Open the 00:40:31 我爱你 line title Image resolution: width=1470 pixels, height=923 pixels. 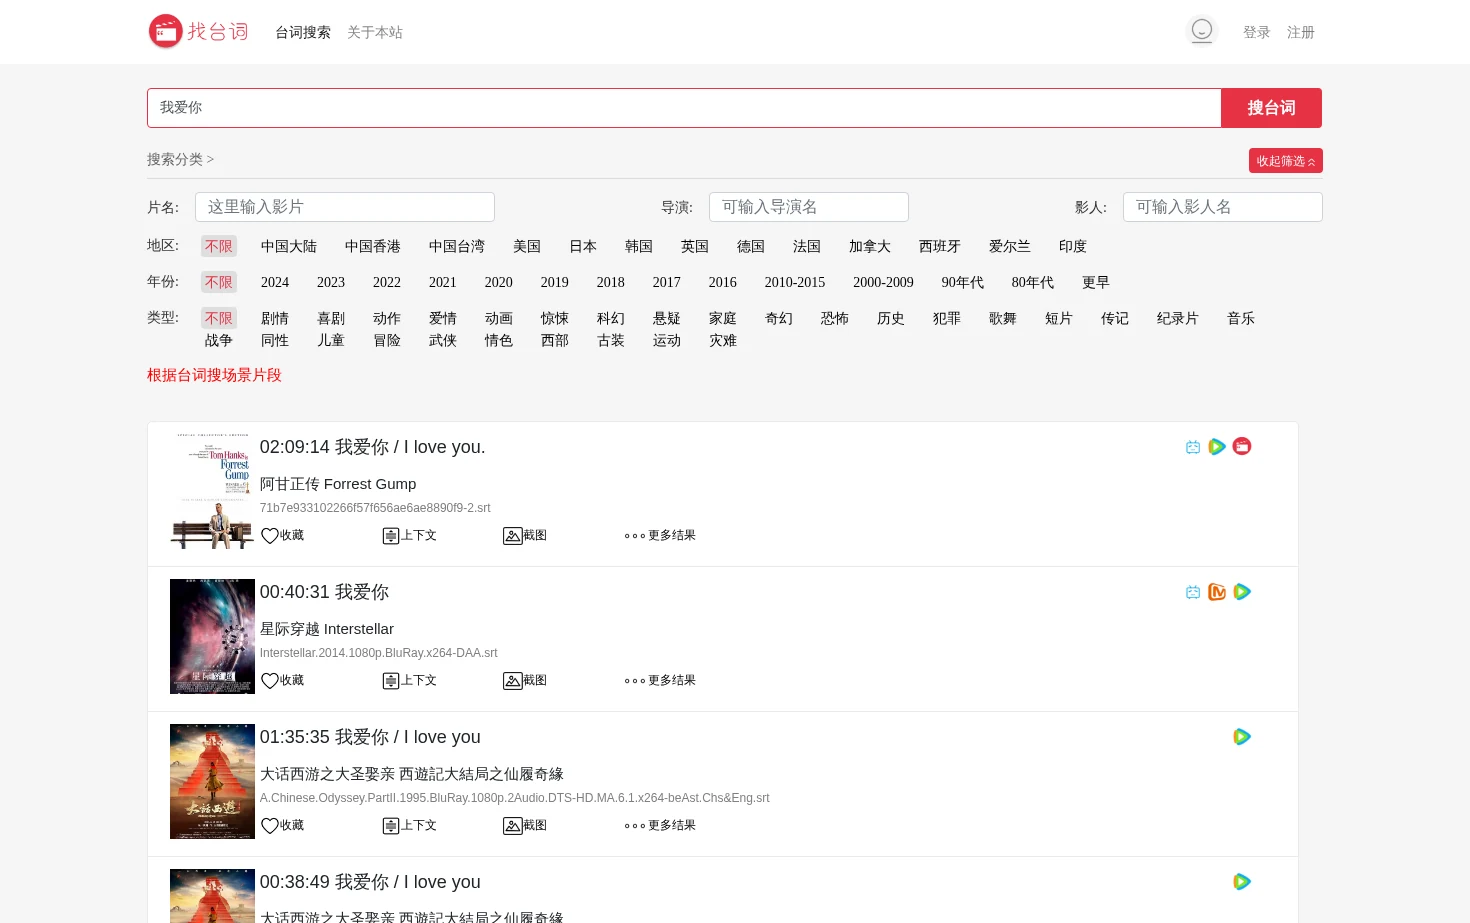click(x=325, y=592)
